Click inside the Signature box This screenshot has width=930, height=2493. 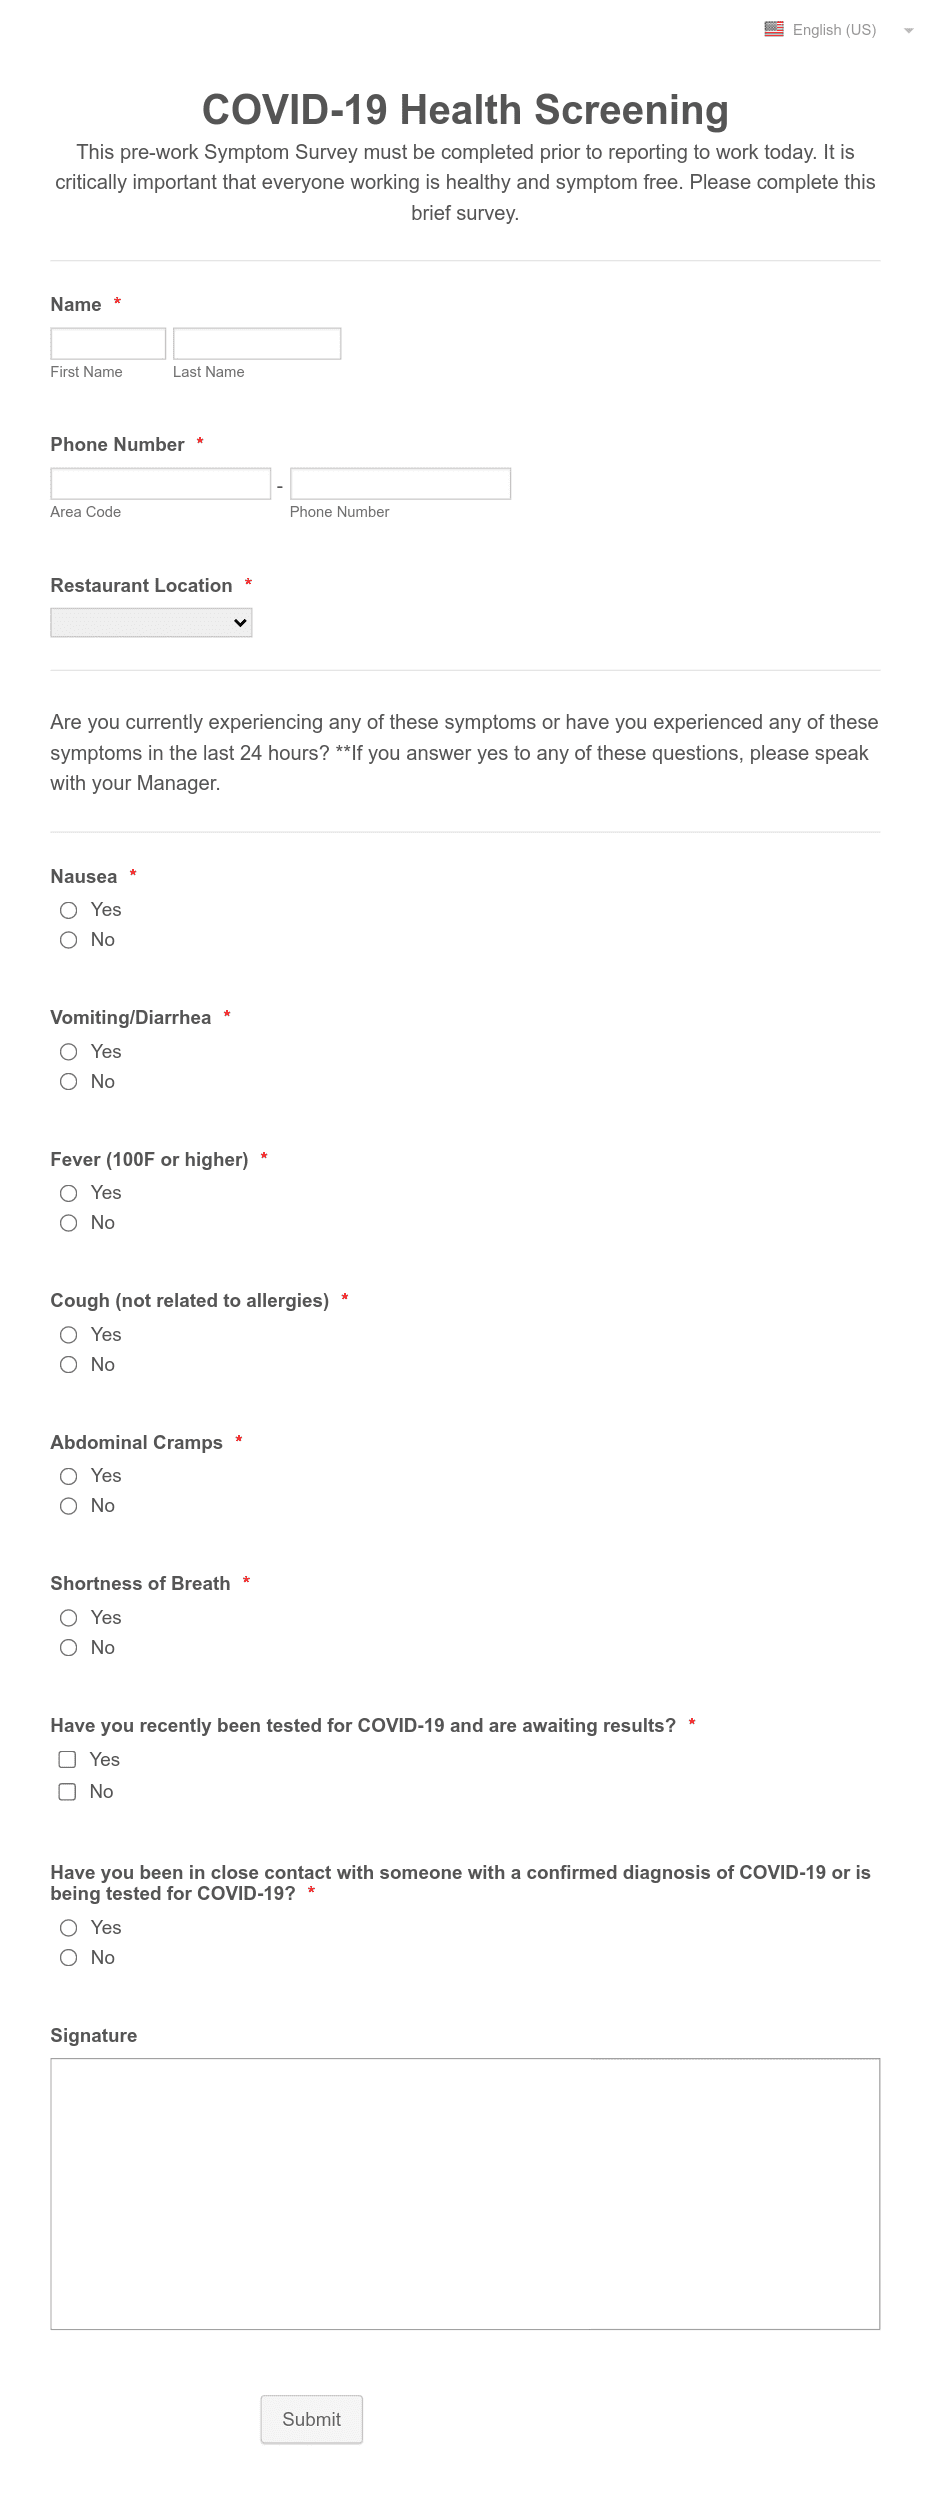coord(465,2194)
